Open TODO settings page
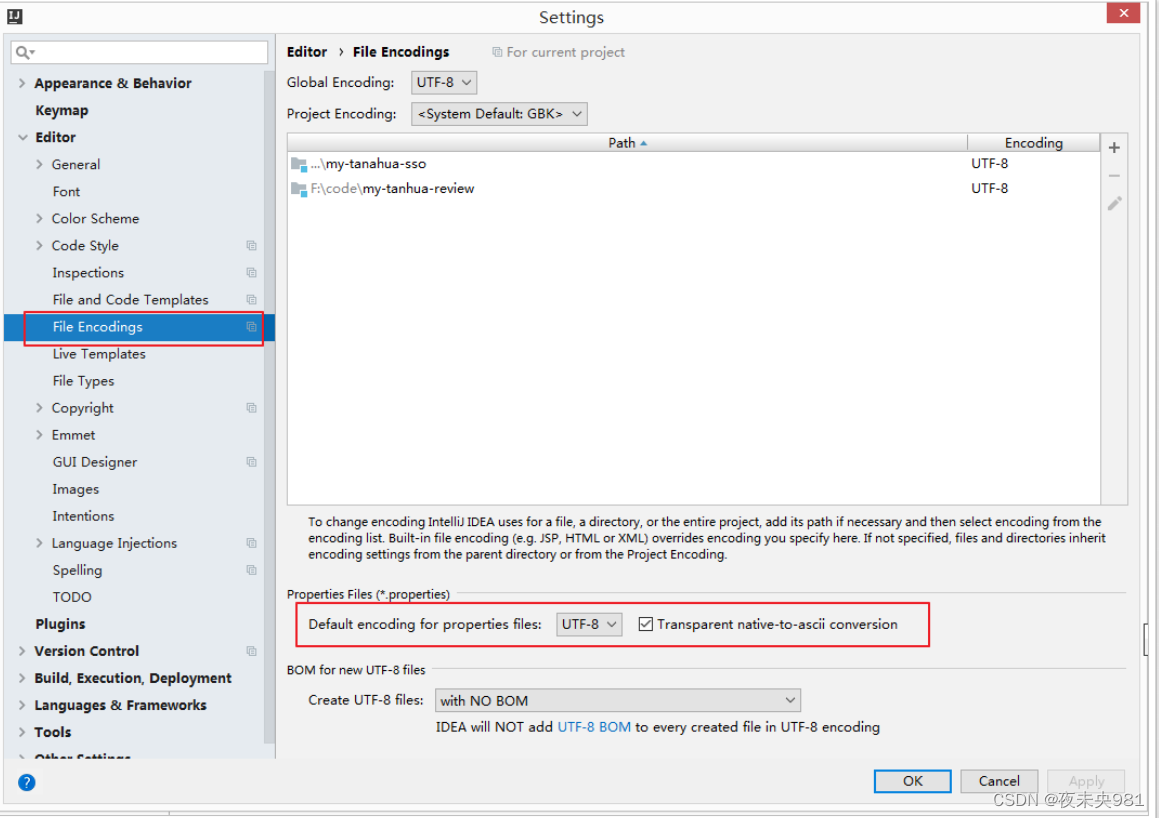This screenshot has width=1159, height=818. coord(72,597)
